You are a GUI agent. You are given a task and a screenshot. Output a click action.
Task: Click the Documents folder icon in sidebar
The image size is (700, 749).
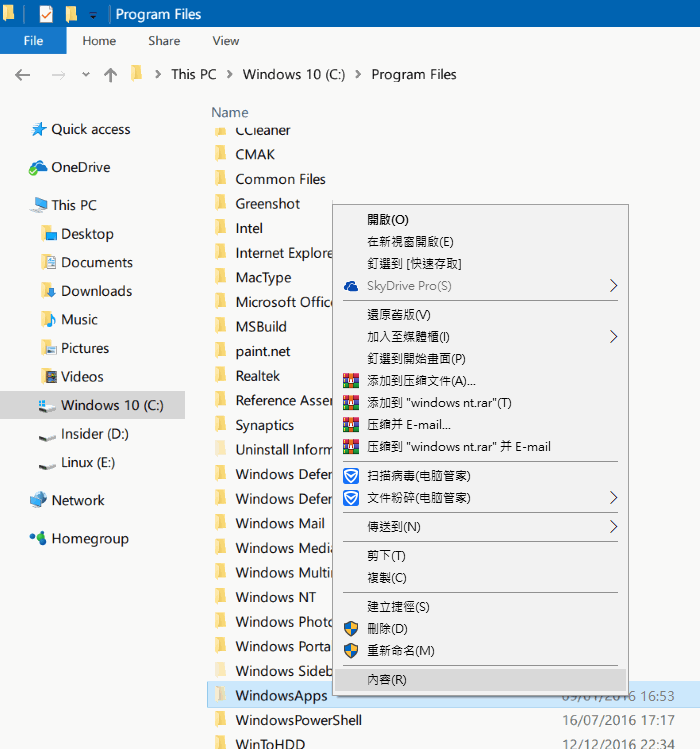coord(49,262)
